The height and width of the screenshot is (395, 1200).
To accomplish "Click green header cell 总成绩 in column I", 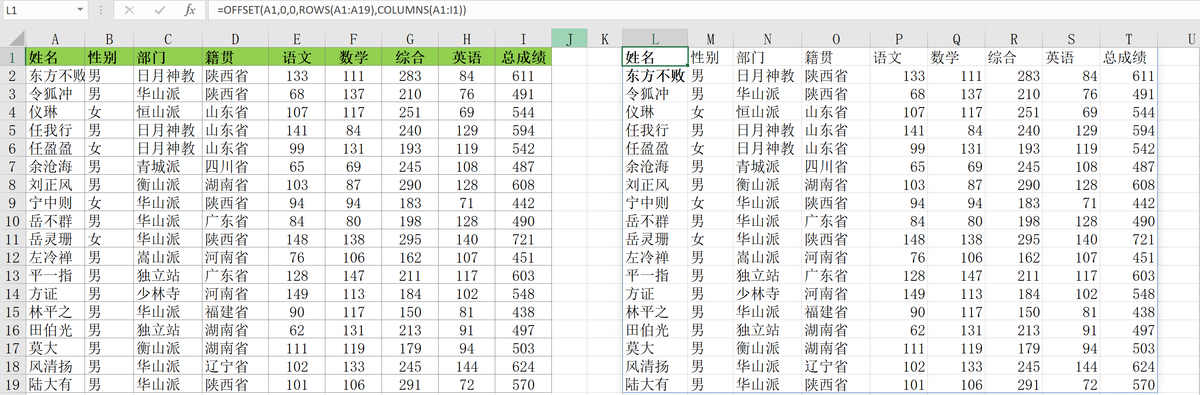I will [x=523, y=57].
